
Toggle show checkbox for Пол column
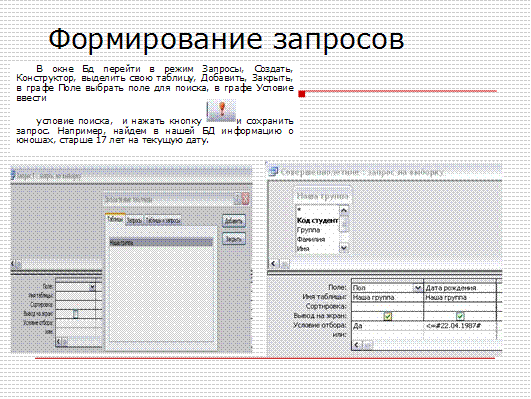coord(388,316)
